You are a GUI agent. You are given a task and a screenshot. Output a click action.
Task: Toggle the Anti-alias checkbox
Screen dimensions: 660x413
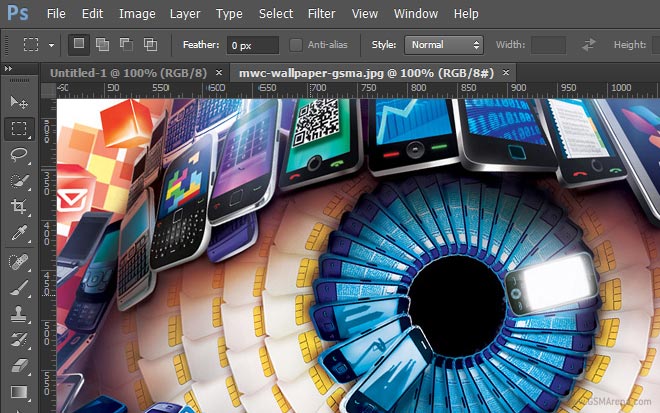pyautogui.click(x=295, y=45)
